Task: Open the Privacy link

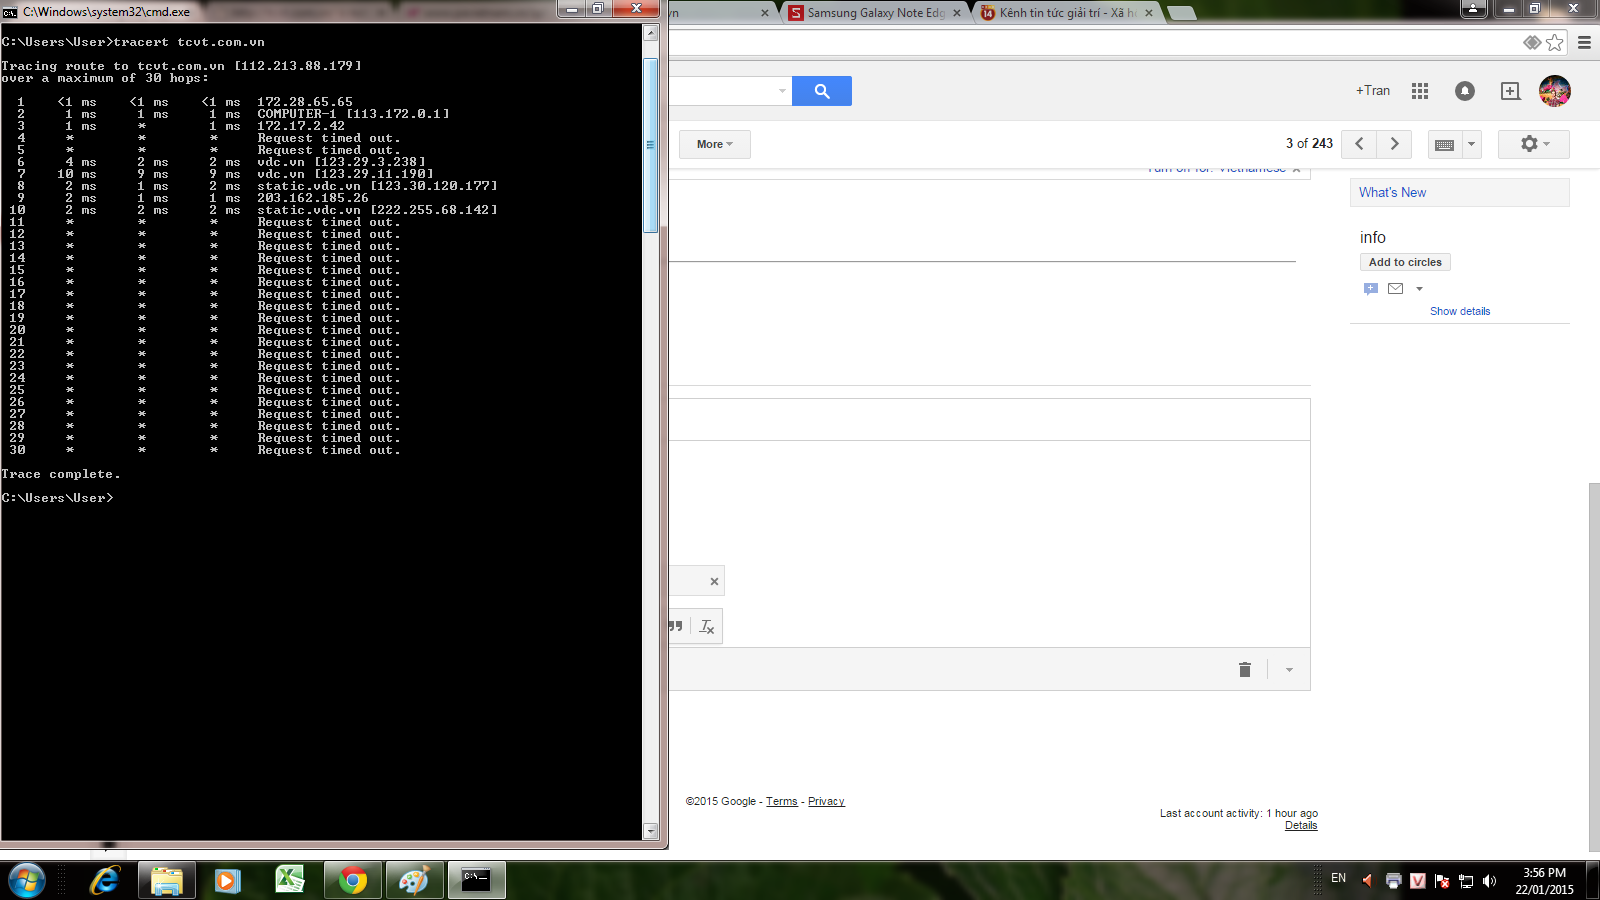Action: [826, 801]
